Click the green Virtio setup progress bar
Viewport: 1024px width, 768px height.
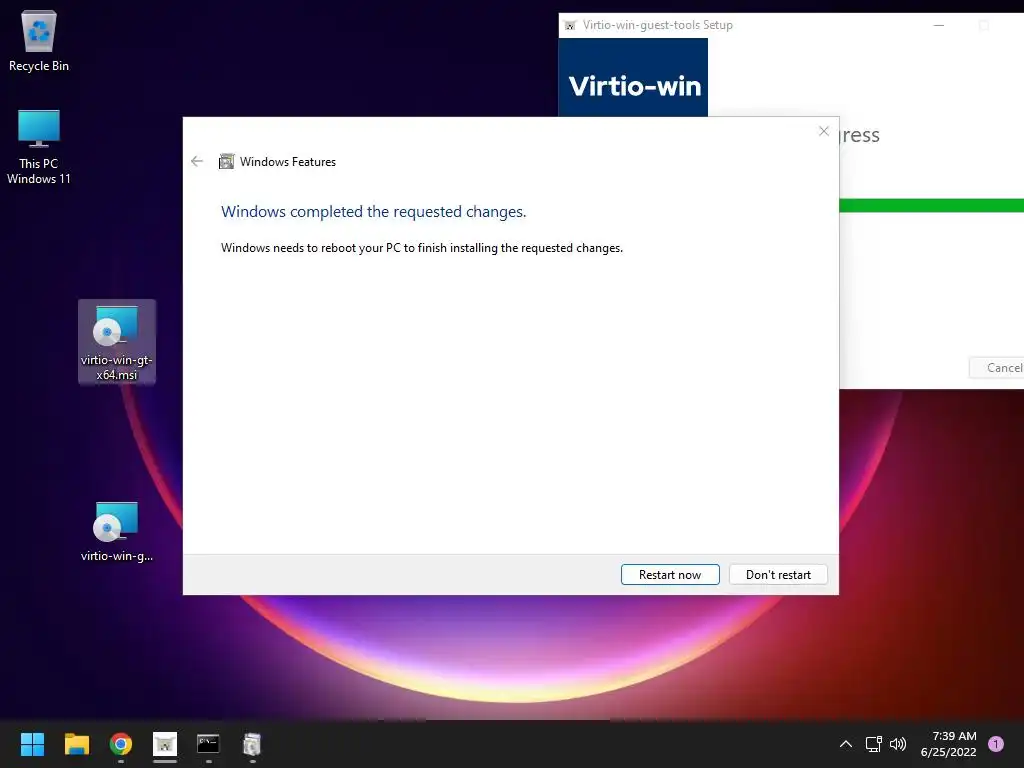click(931, 205)
